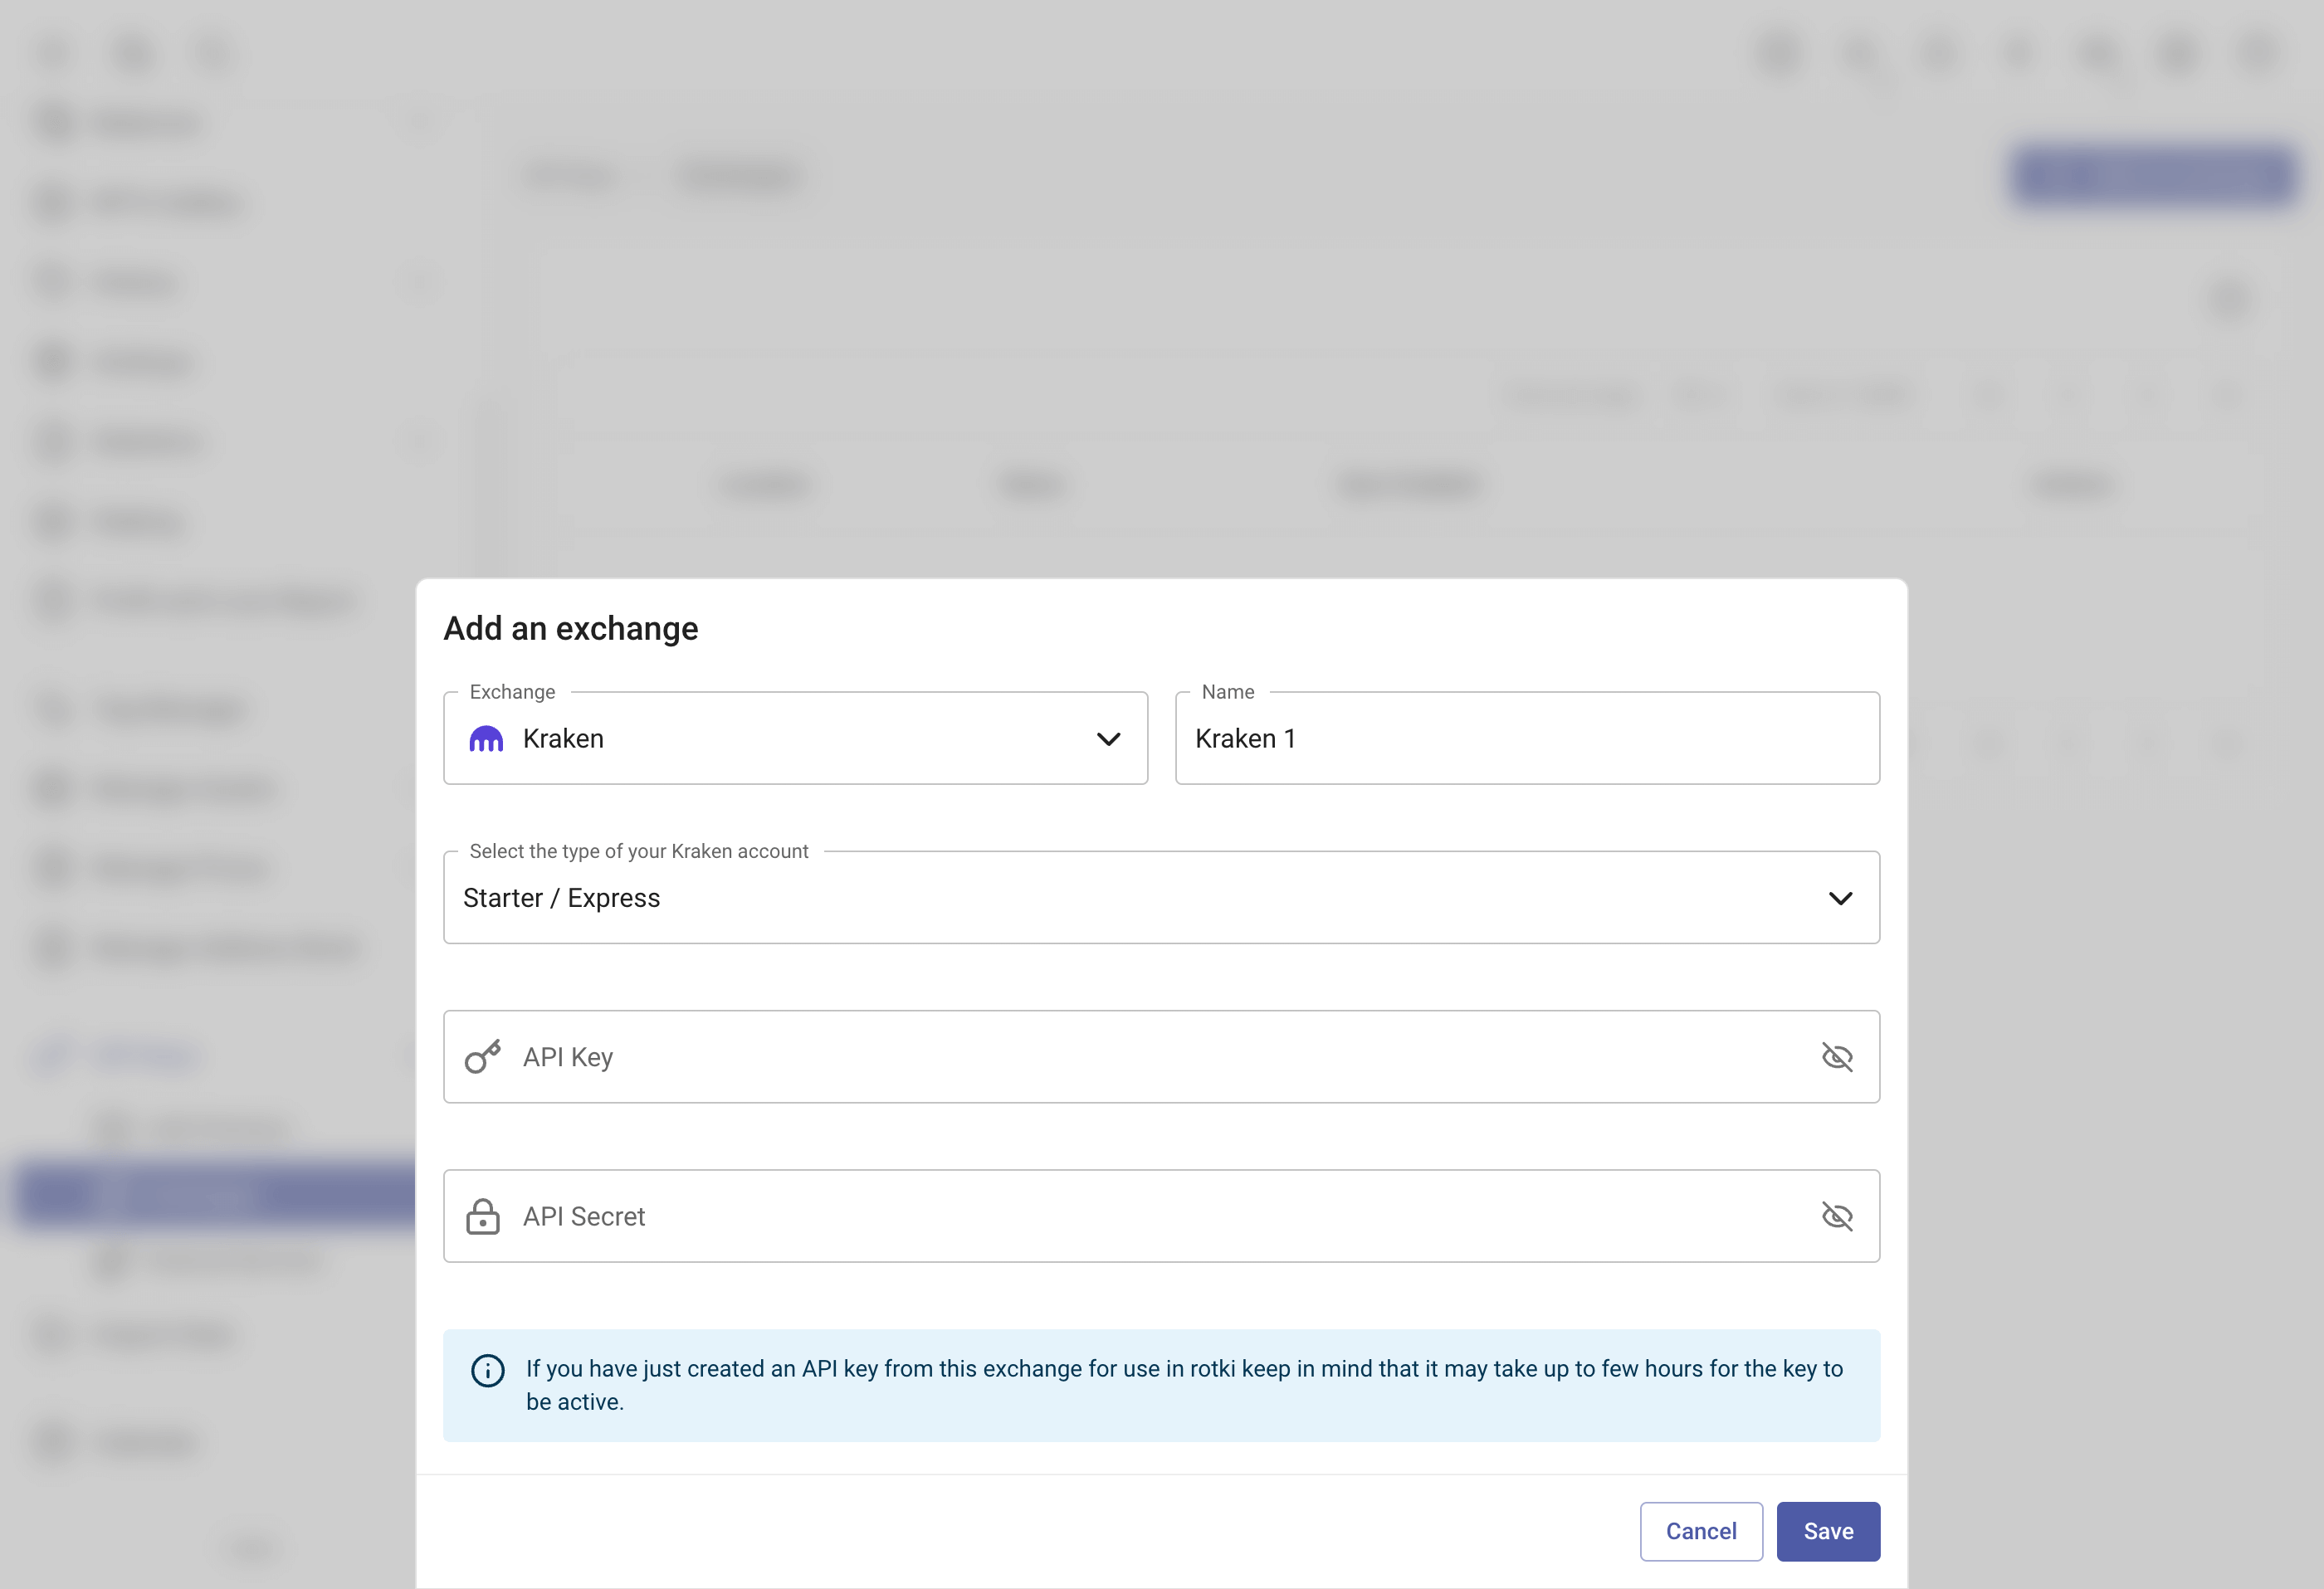This screenshot has width=2324, height=1589.
Task: Click the Kraken logo icon in Exchange field
Action: click(x=486, y=739)
